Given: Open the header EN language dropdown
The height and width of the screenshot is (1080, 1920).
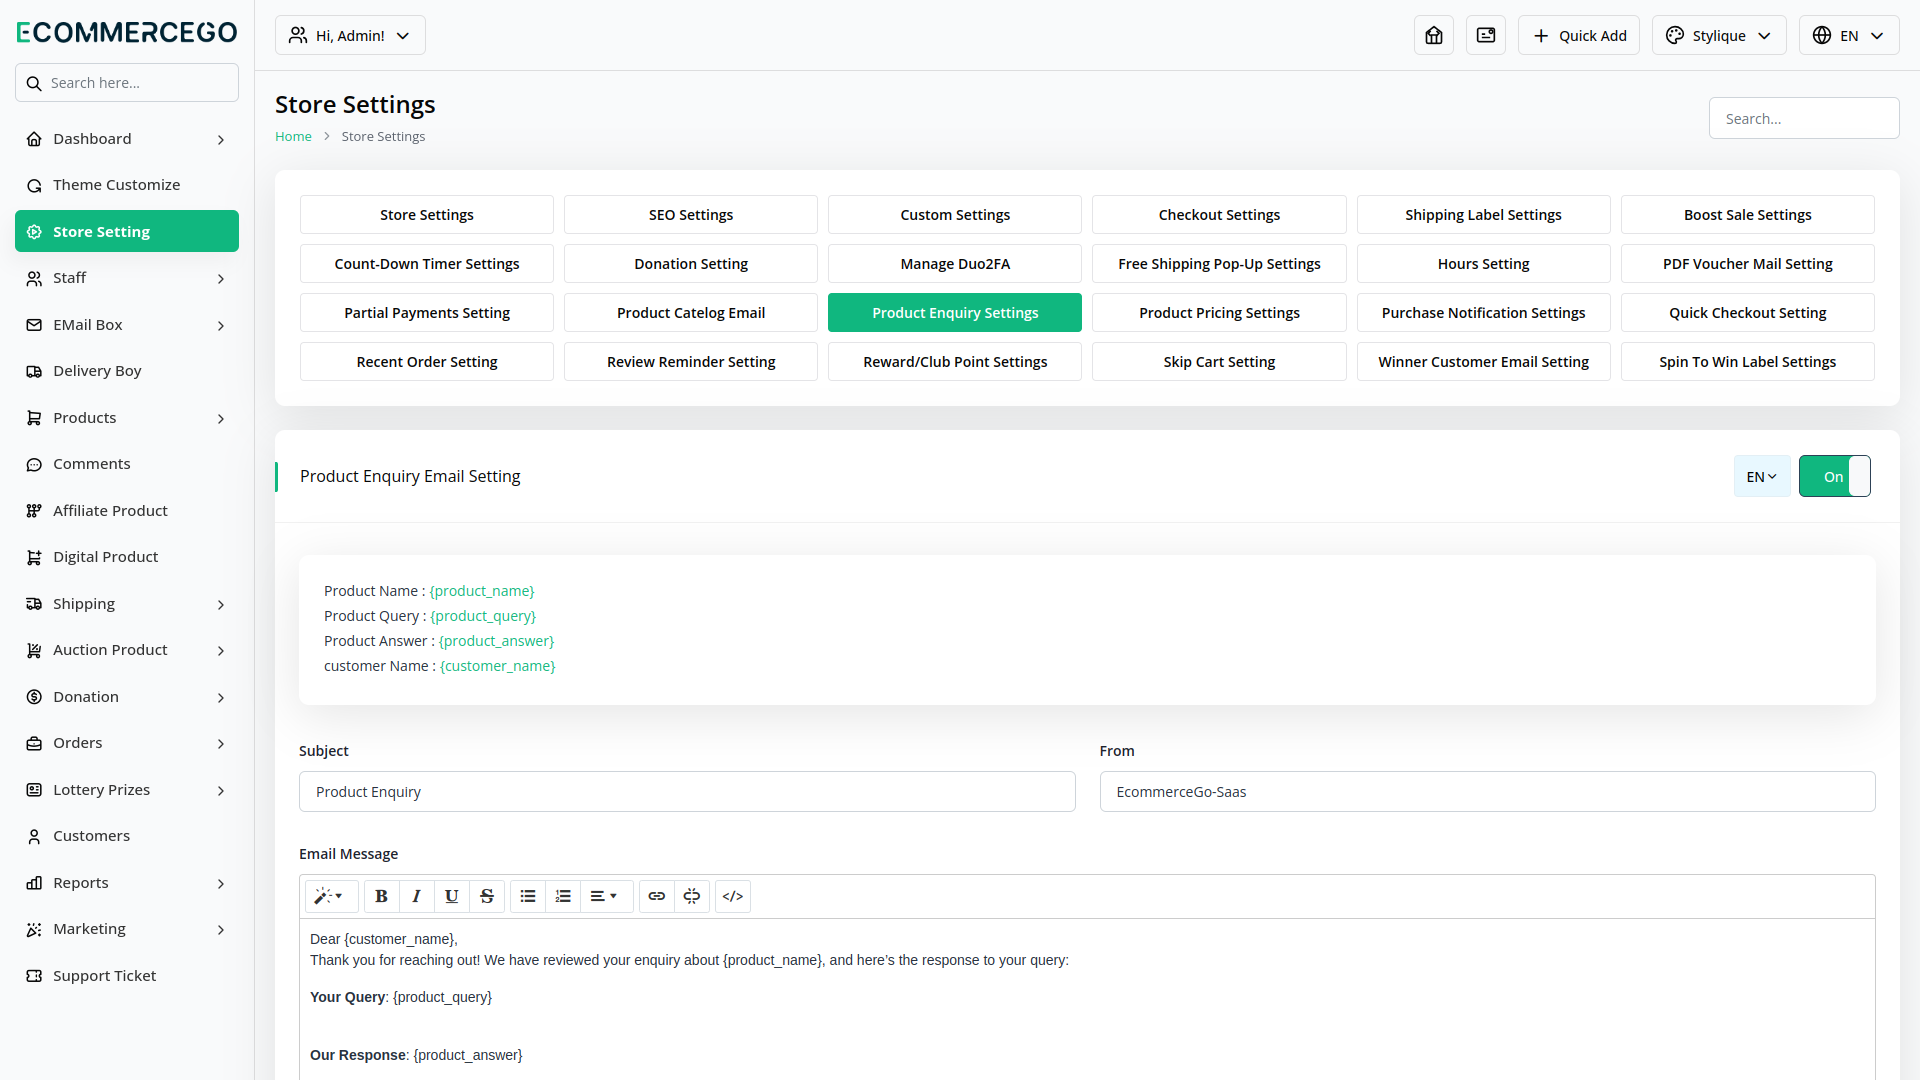Looking at the screenshot, I should [x=1849, y=35].
